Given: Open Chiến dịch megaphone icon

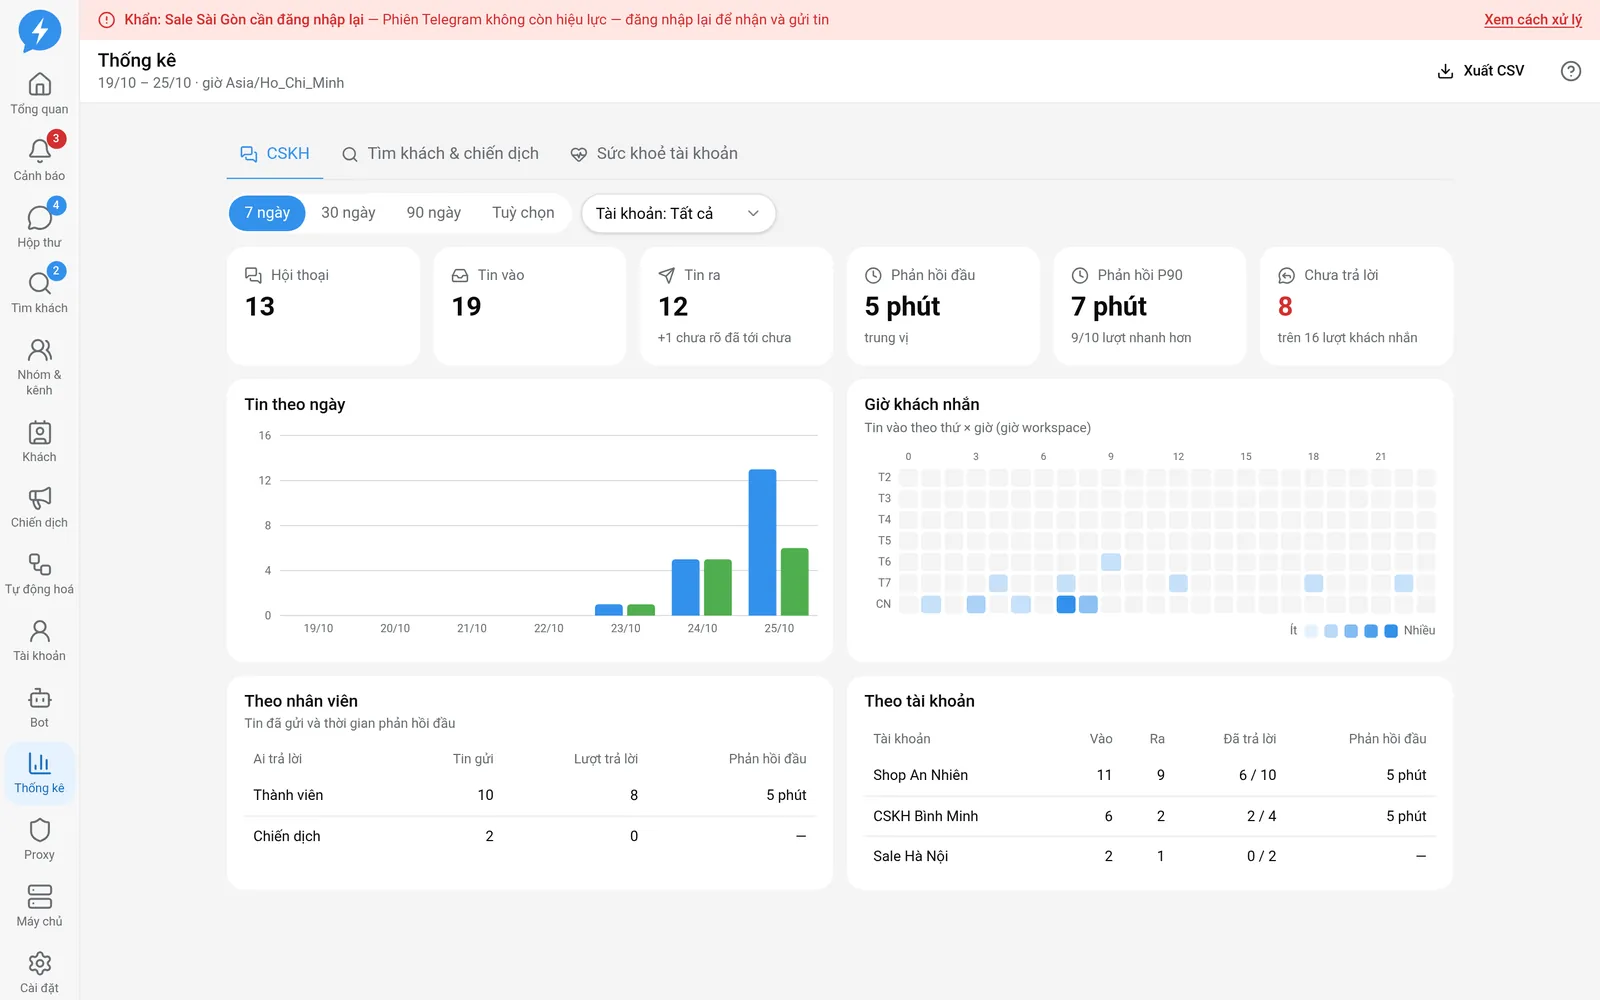Looking at the screenshot, I should (x=40, y=508).
